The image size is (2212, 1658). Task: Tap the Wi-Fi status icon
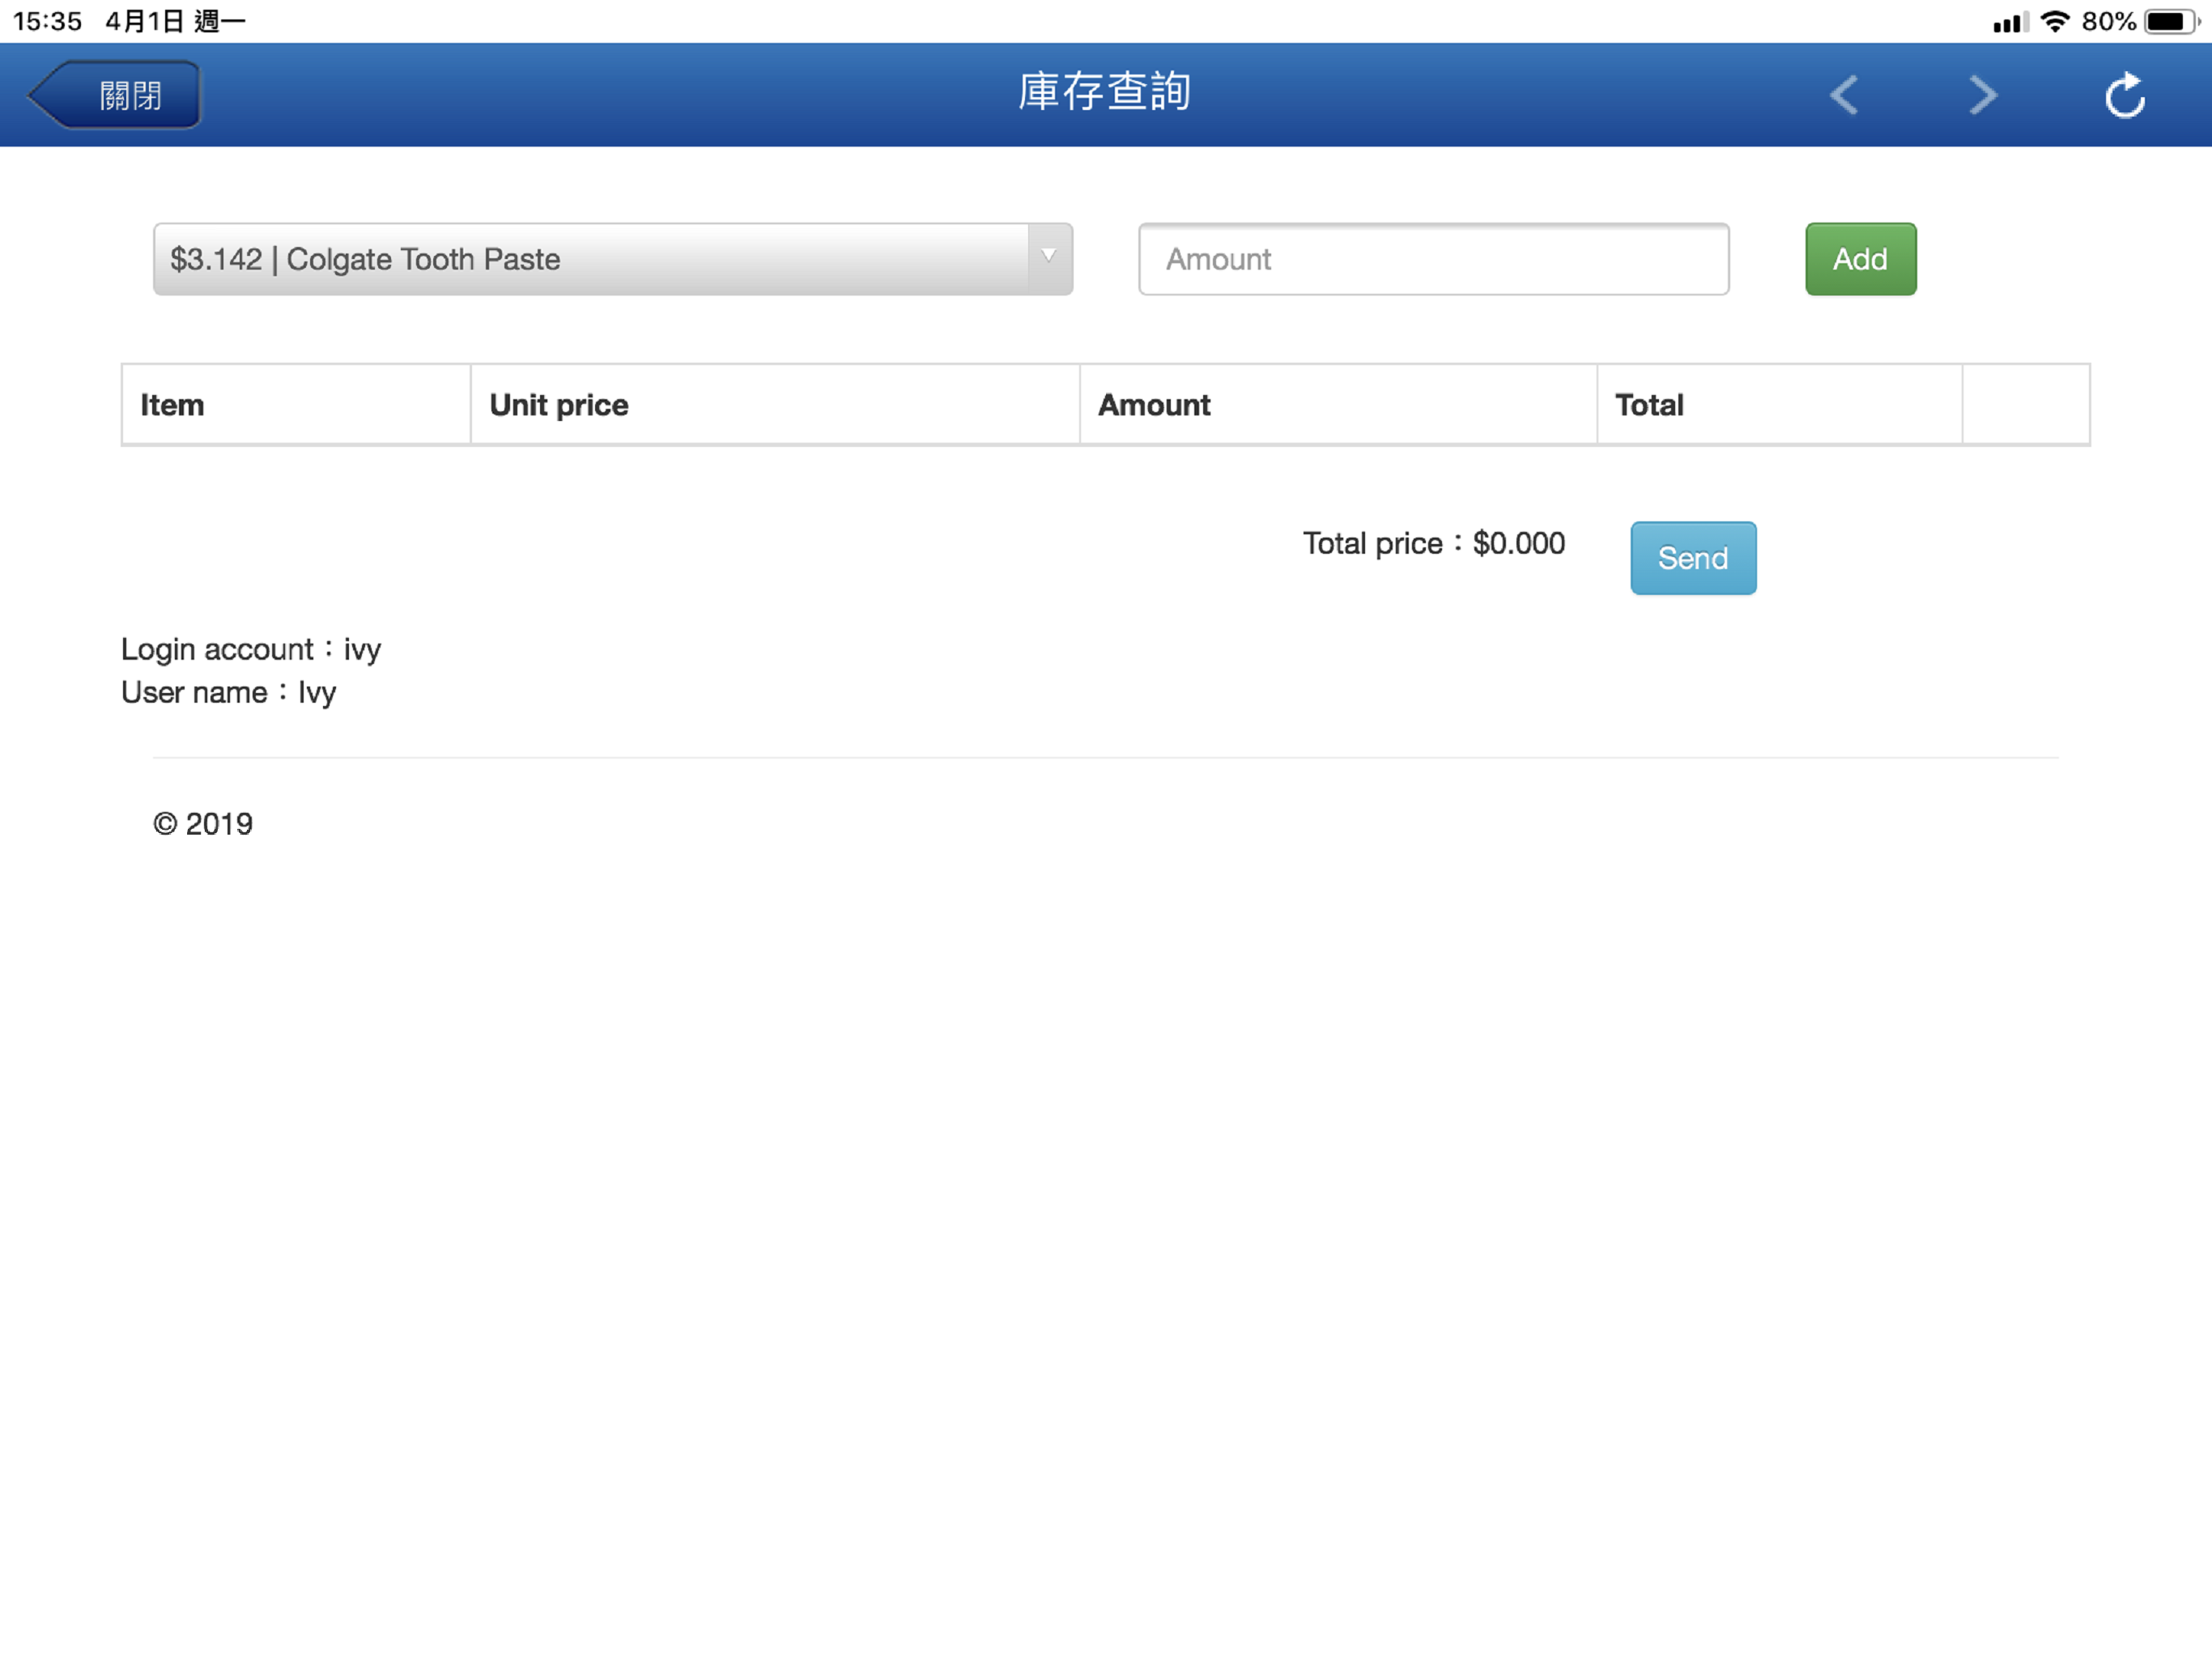point(2055,21)
